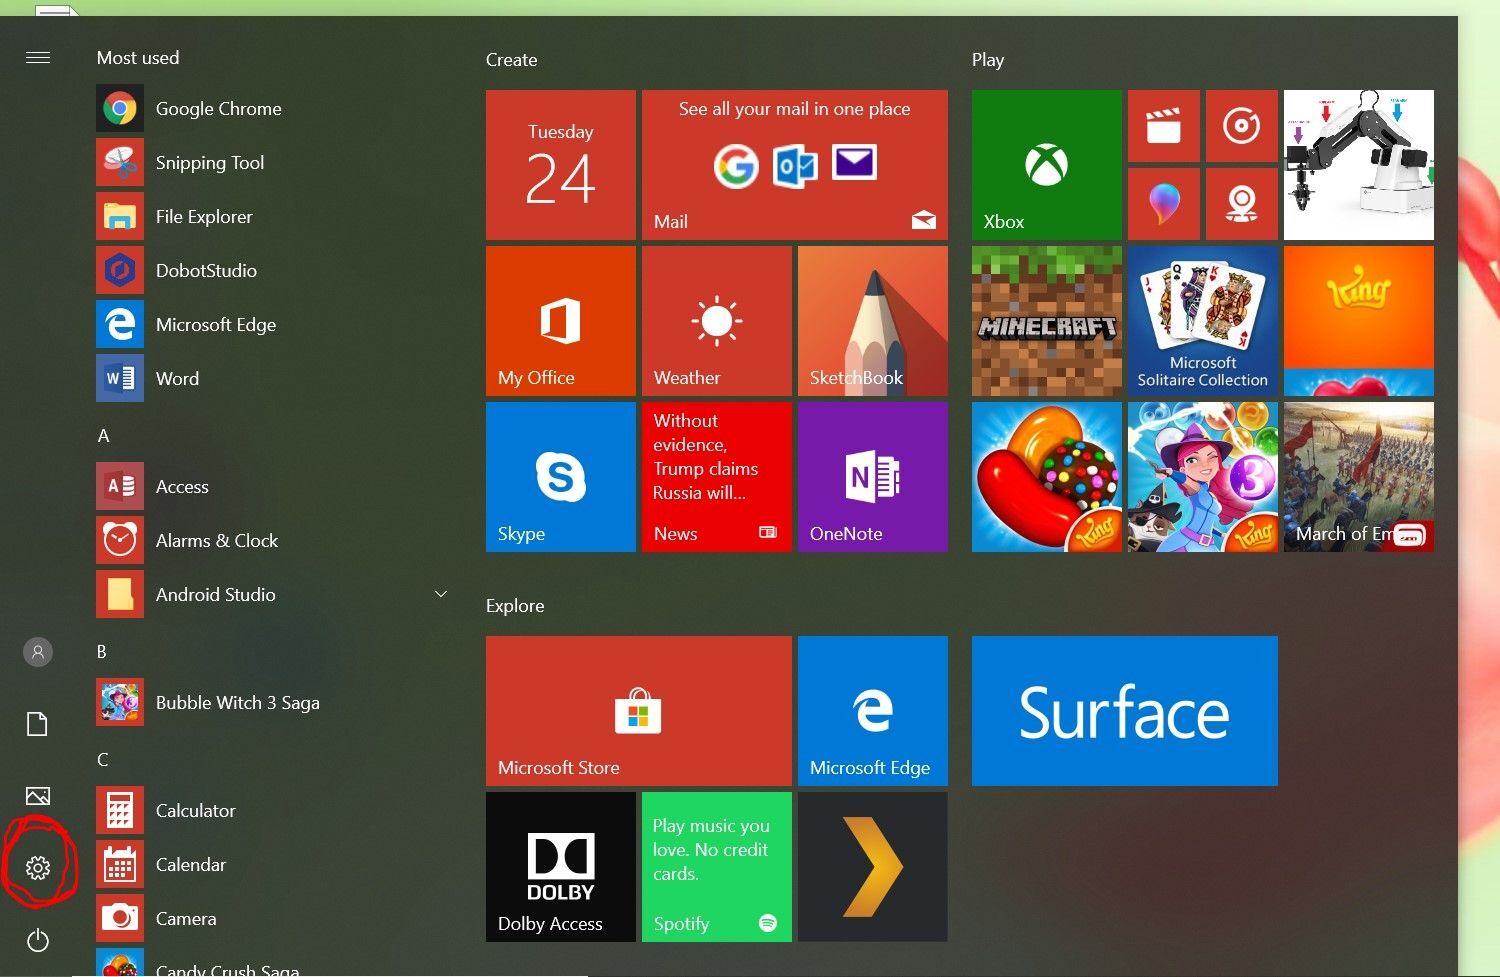Open the Paint 3D tile
Screen dimensions: 1500x977
tap(1164, 204)
